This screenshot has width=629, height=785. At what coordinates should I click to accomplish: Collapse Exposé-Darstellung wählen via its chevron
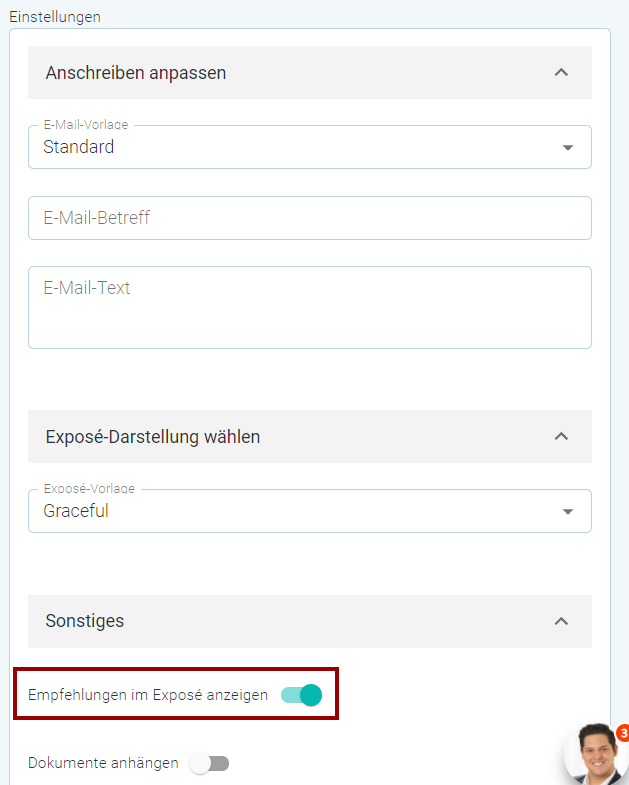click(561, 437)
